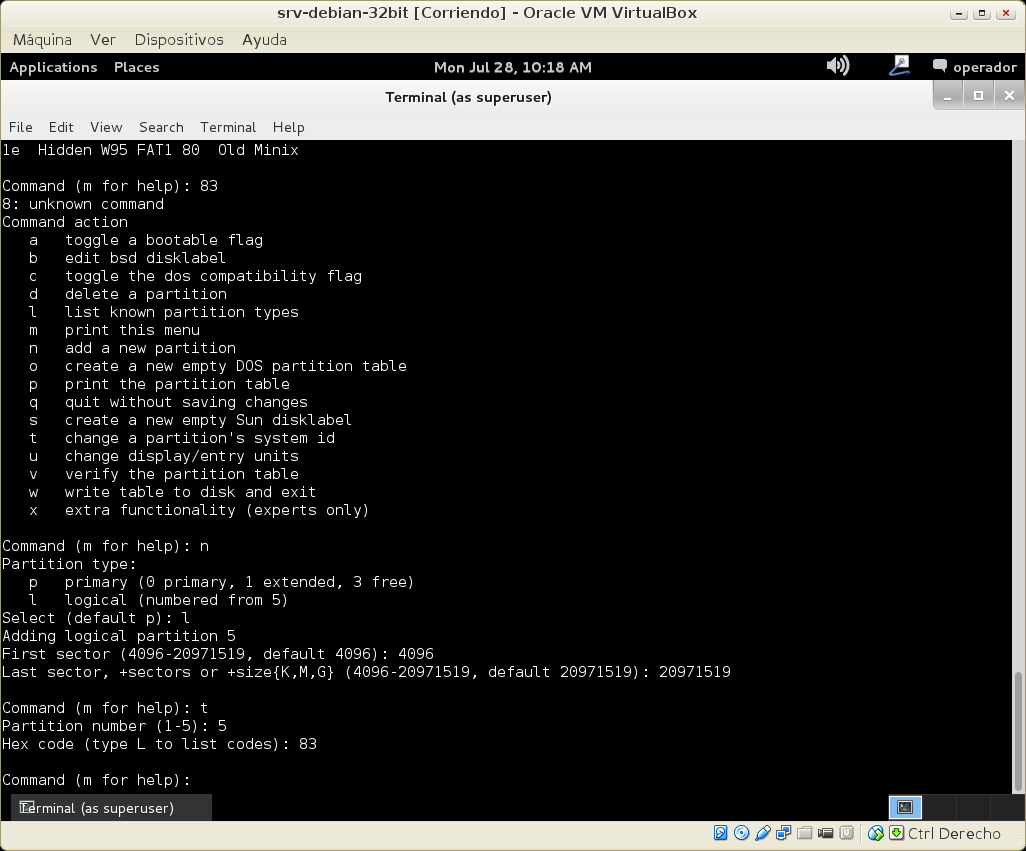This screenshot has height=851, width=1026.
Task: Expand the Places menu
Action: (x=136, y=67)
